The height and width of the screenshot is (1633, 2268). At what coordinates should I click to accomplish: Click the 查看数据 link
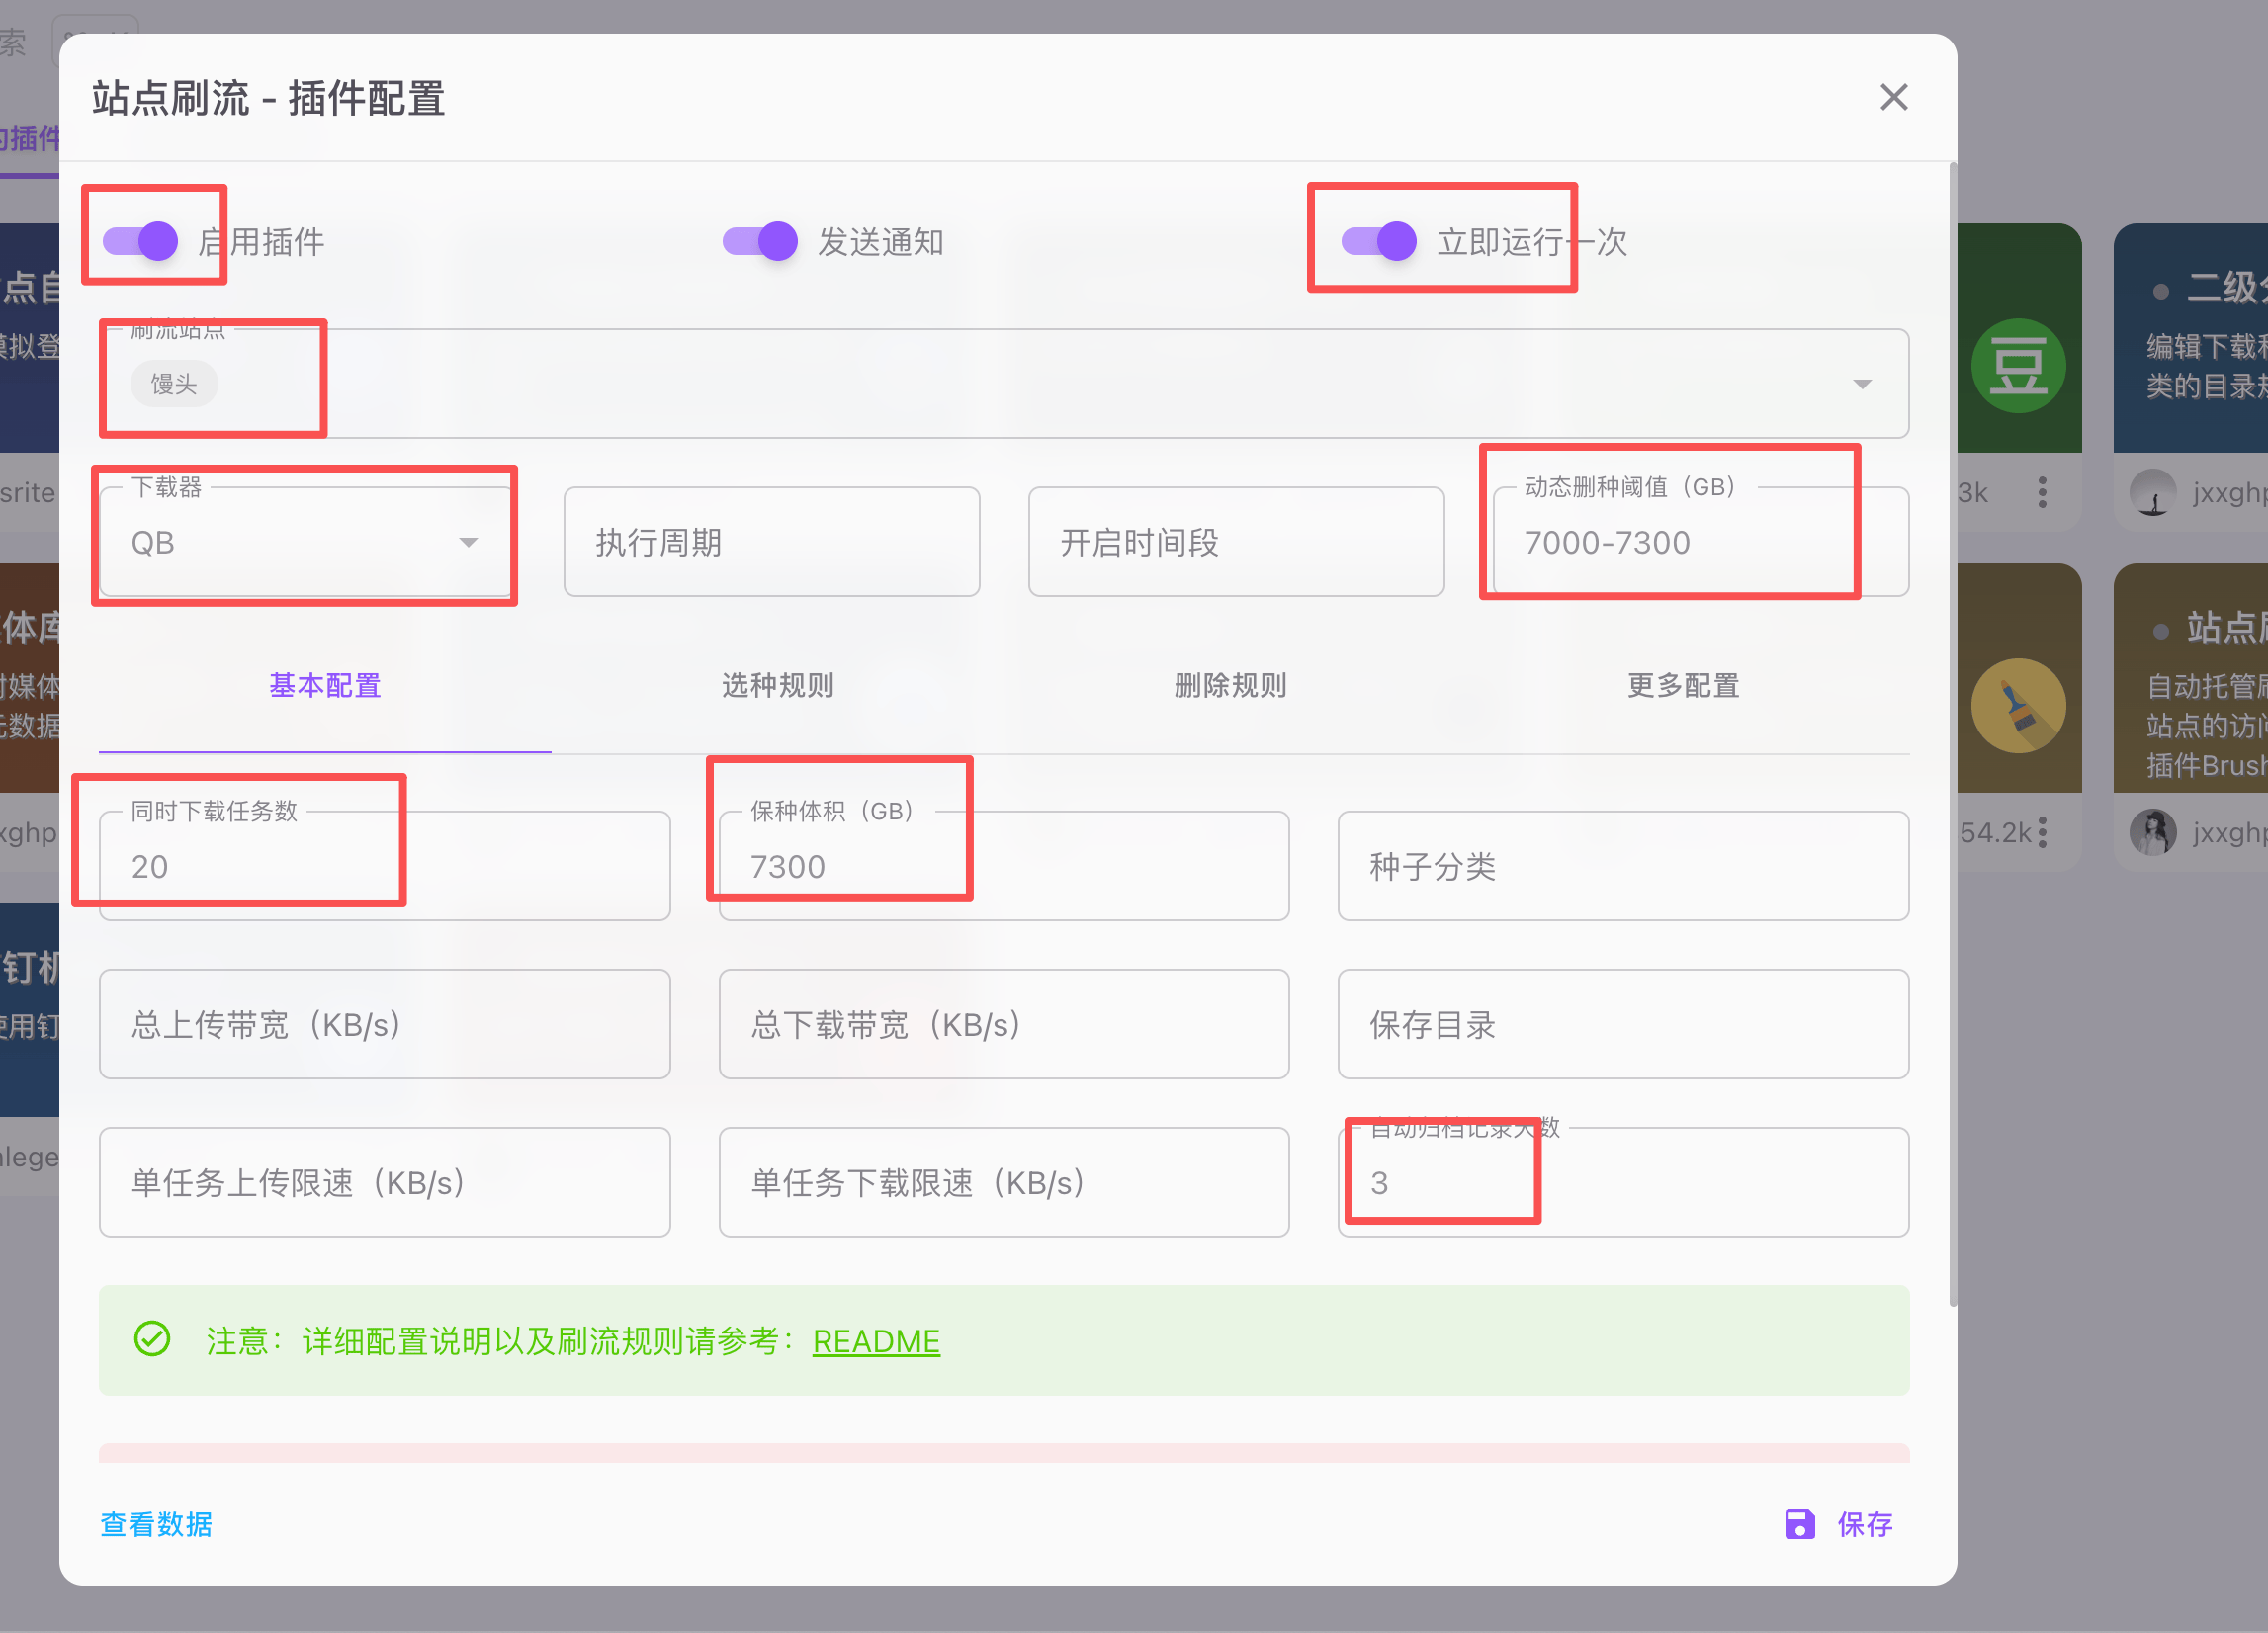click(156, 1524)
